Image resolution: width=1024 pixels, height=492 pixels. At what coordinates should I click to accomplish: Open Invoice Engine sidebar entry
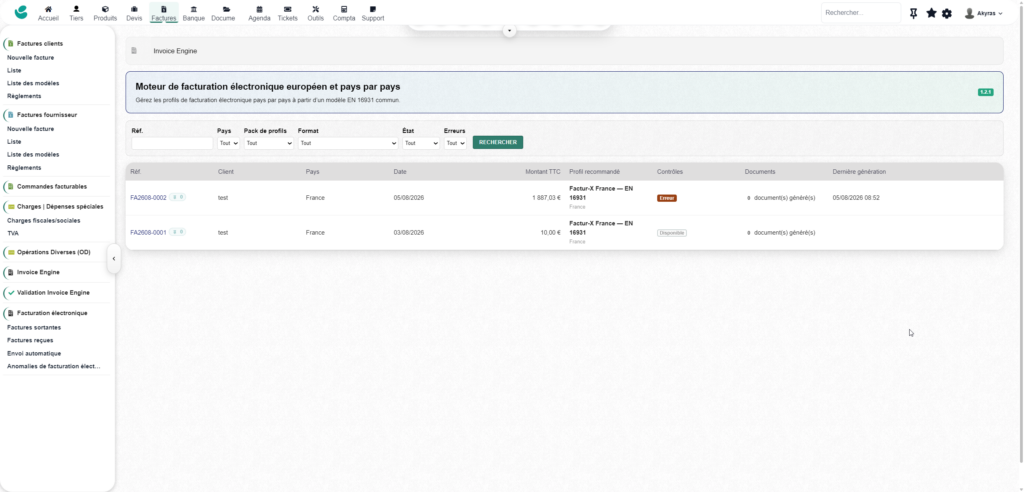[38, 272]
